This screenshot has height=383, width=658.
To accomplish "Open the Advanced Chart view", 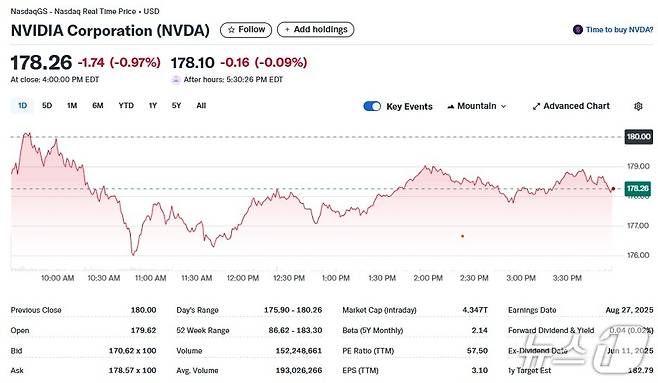I will [x=571, y=106].
